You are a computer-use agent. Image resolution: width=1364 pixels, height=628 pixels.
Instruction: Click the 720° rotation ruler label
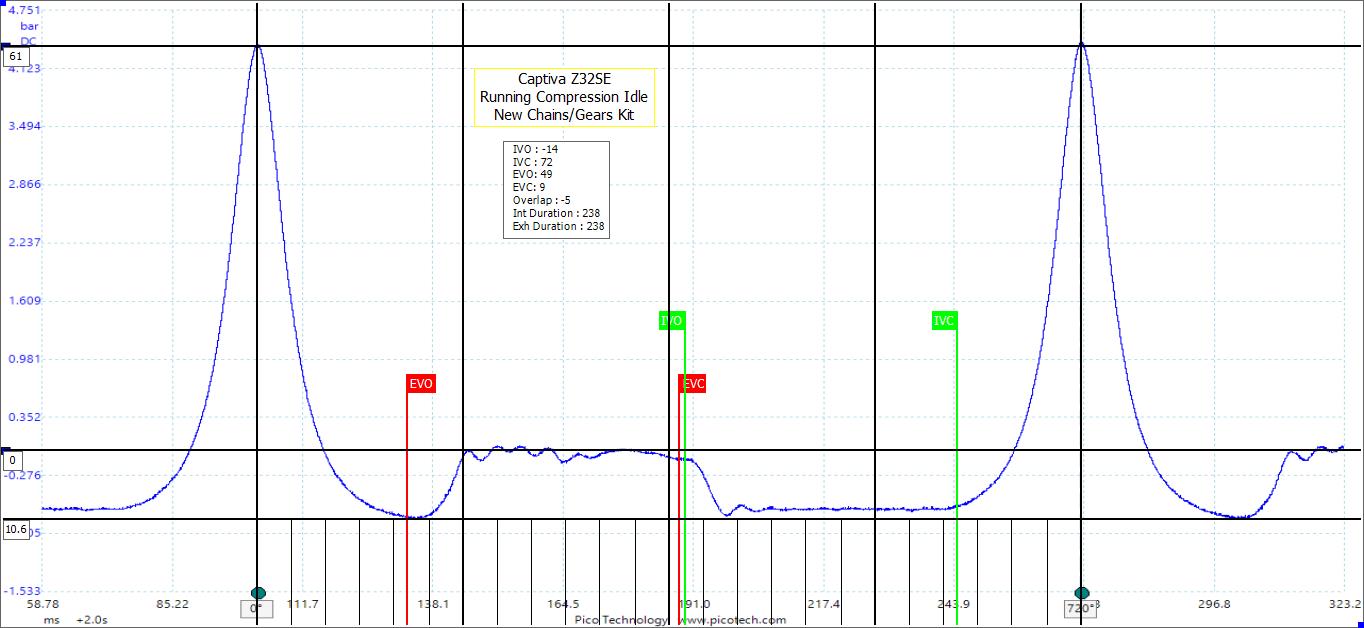coord(1081,608)
